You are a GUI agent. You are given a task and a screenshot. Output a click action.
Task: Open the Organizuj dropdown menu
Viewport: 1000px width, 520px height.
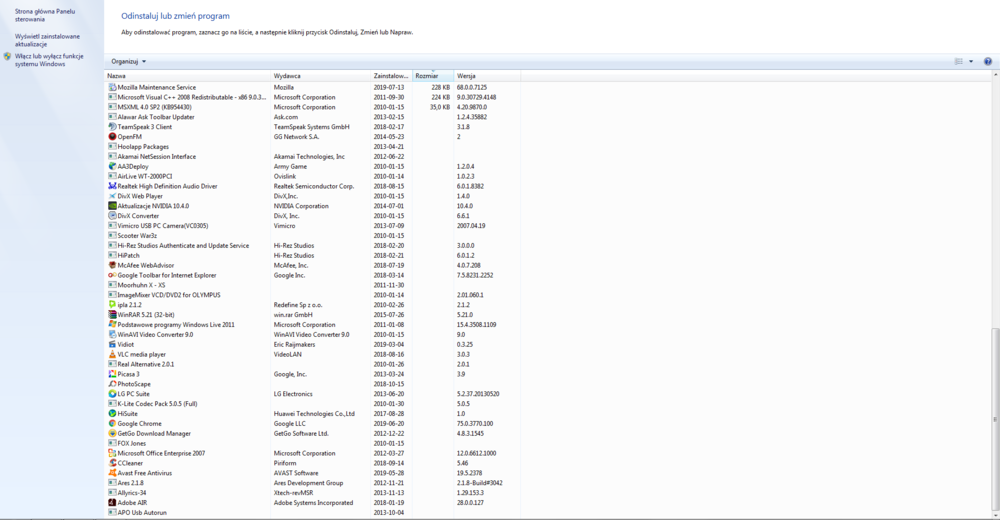pos(128,61)
